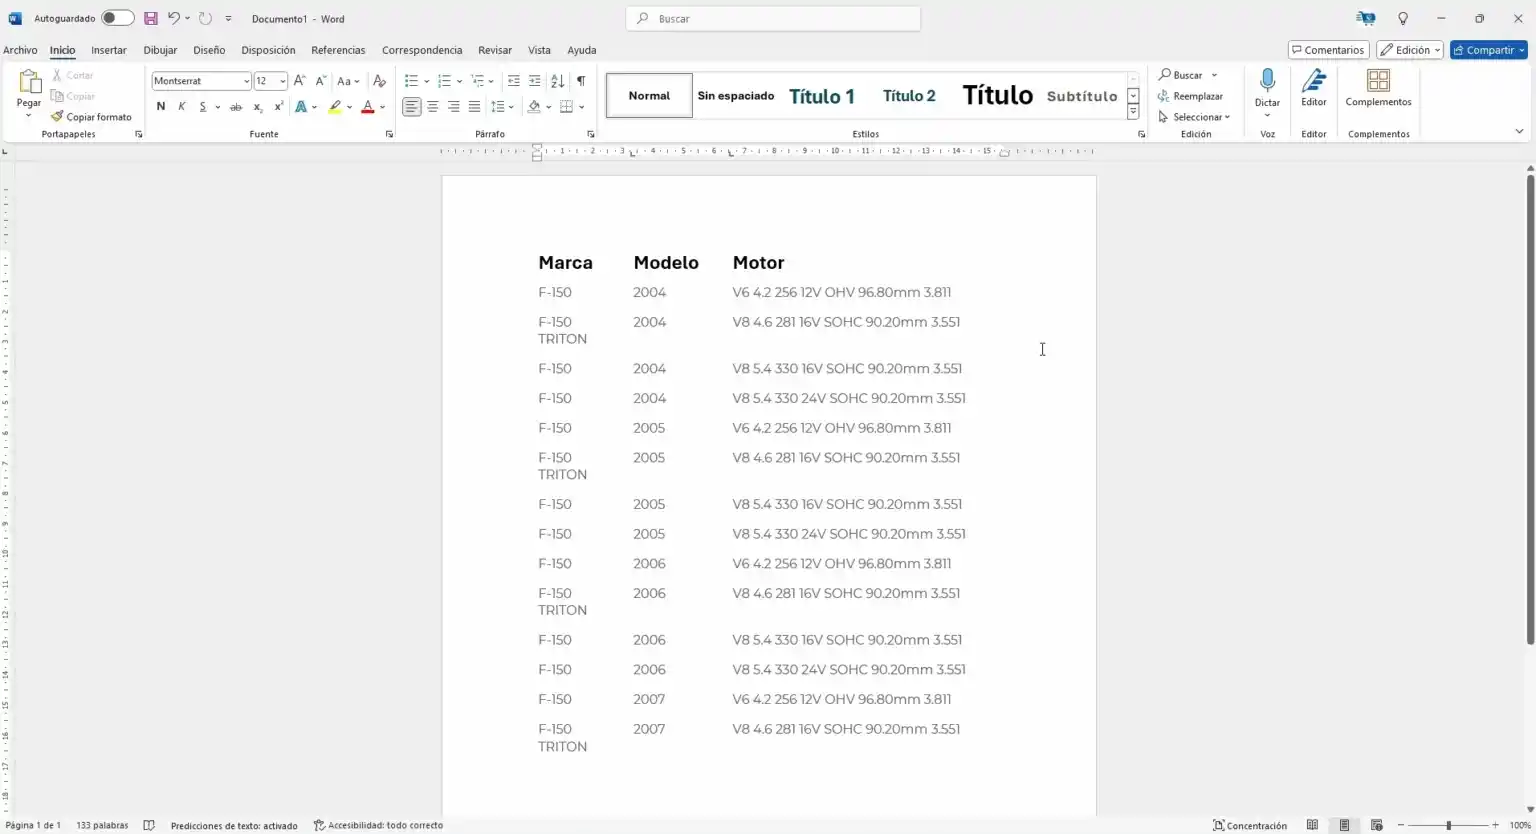Decrease font size
The image size is (1536, 834).
[320, 81]
